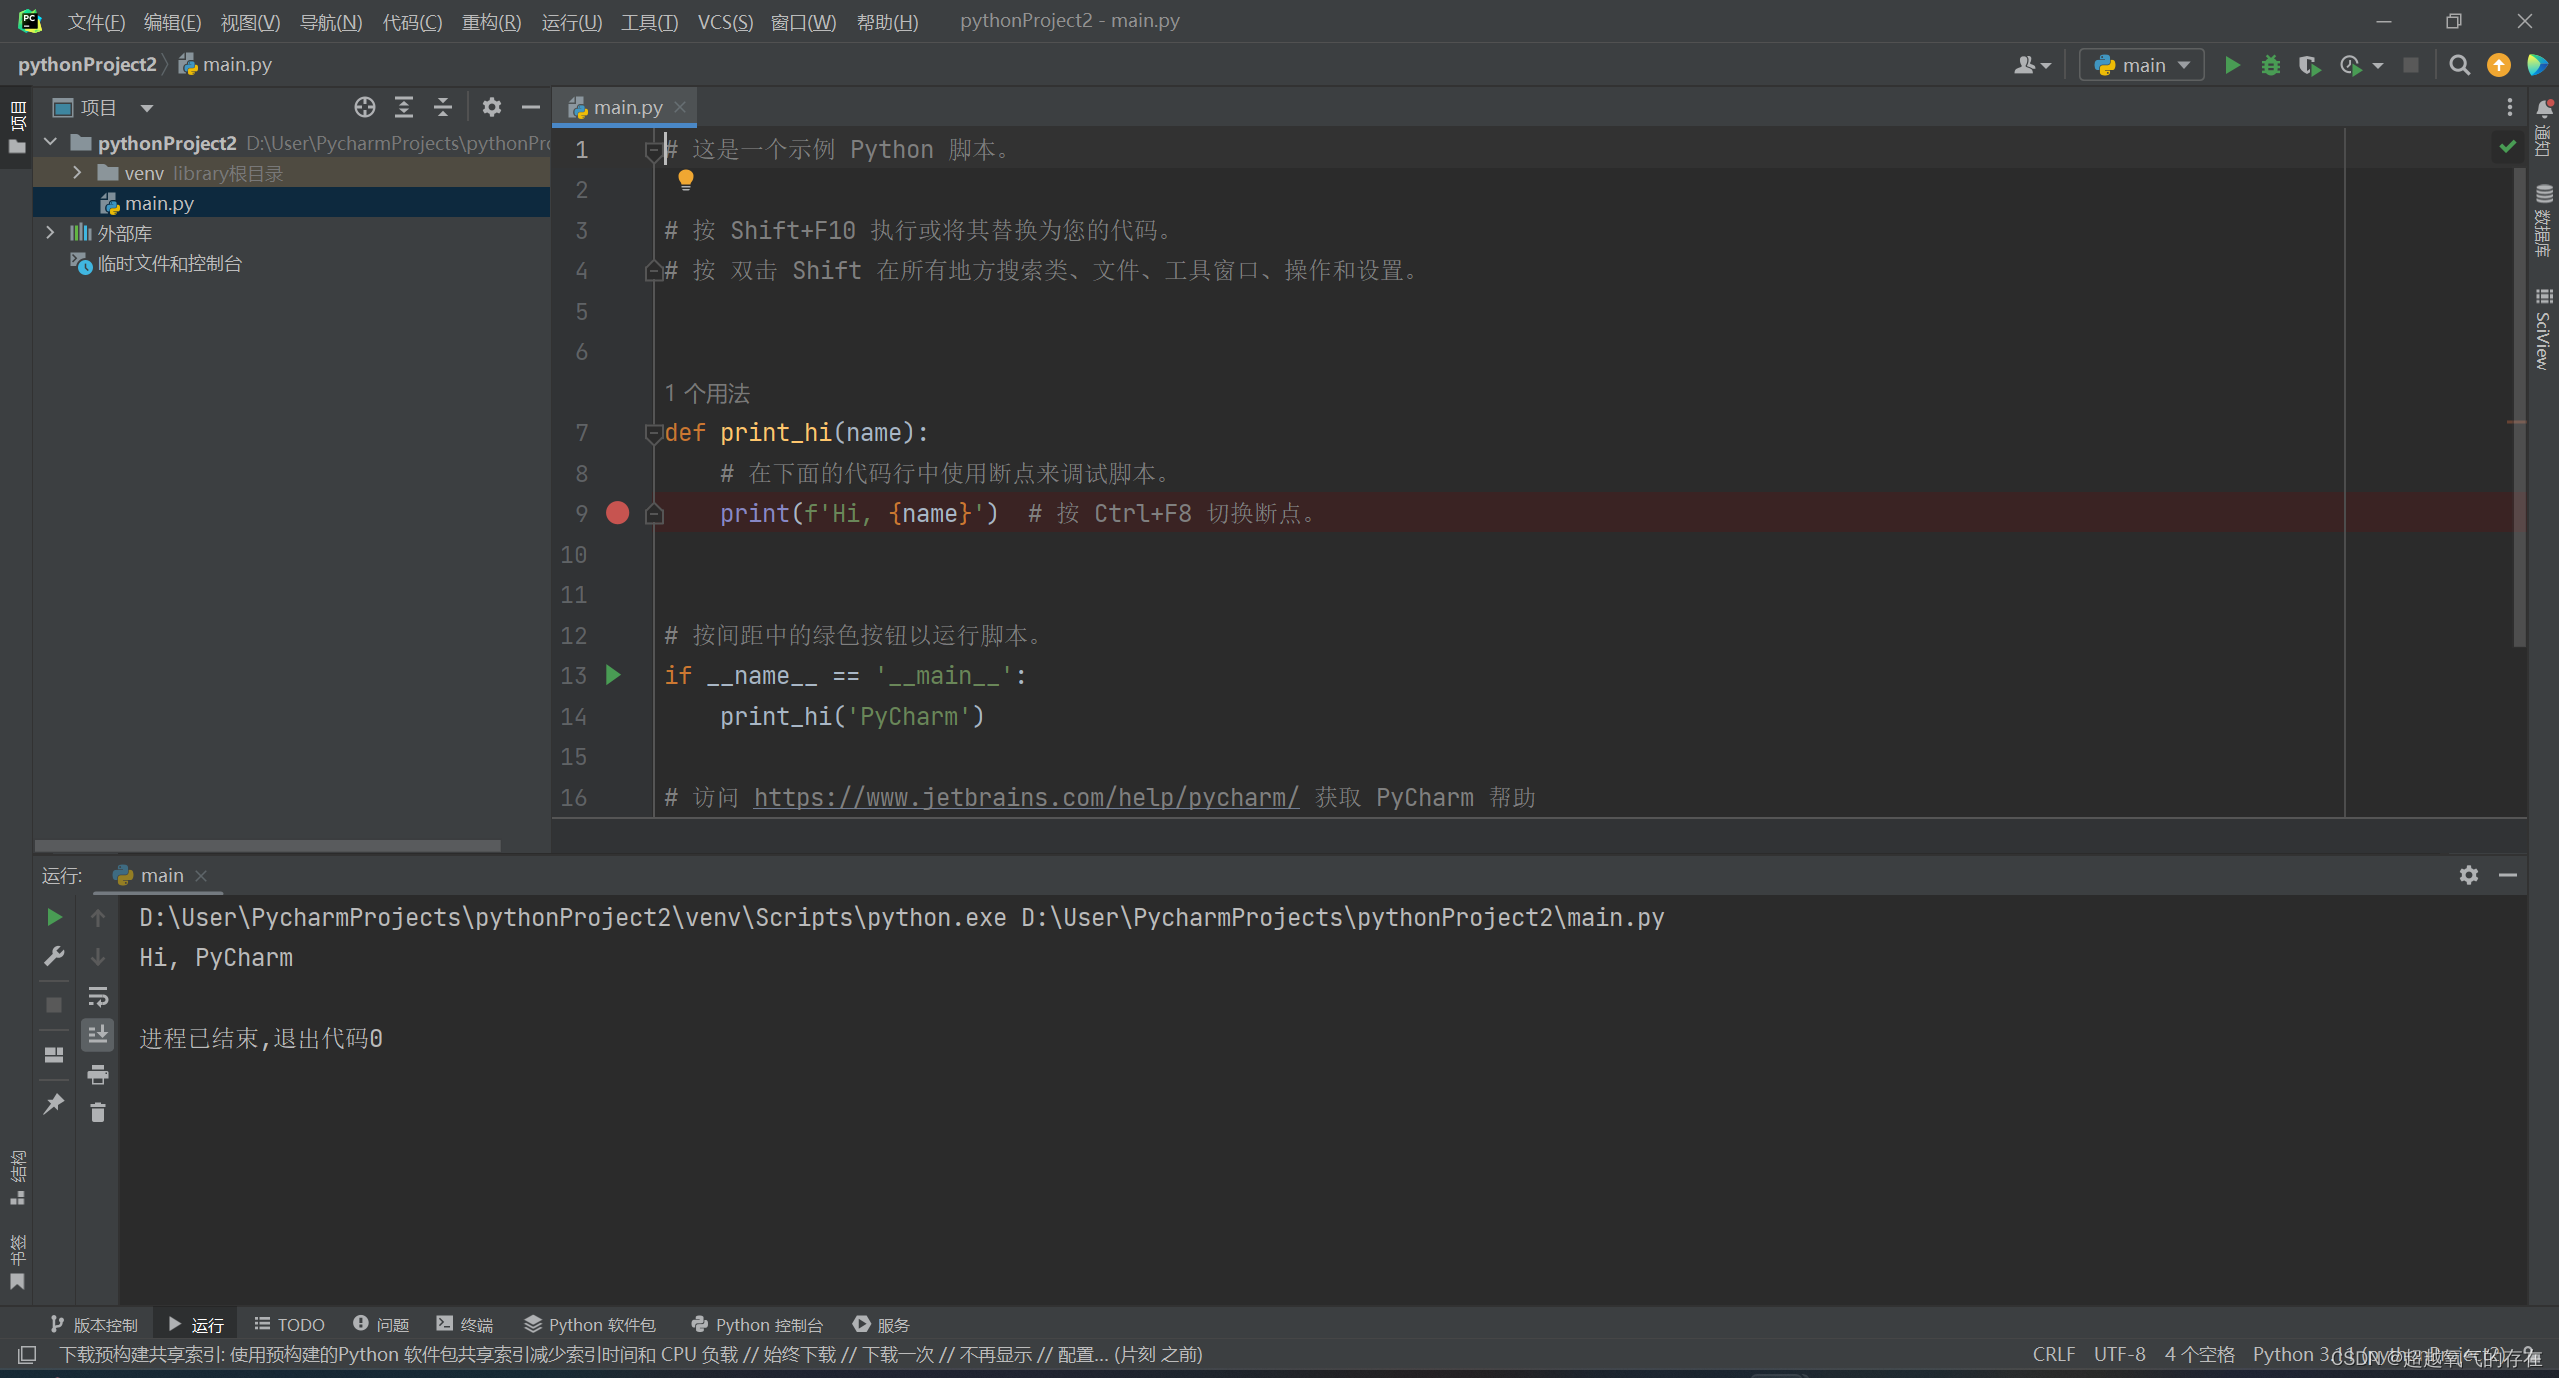
Task: Open the 重构(R) refactor menu
Action: [490, 21]
